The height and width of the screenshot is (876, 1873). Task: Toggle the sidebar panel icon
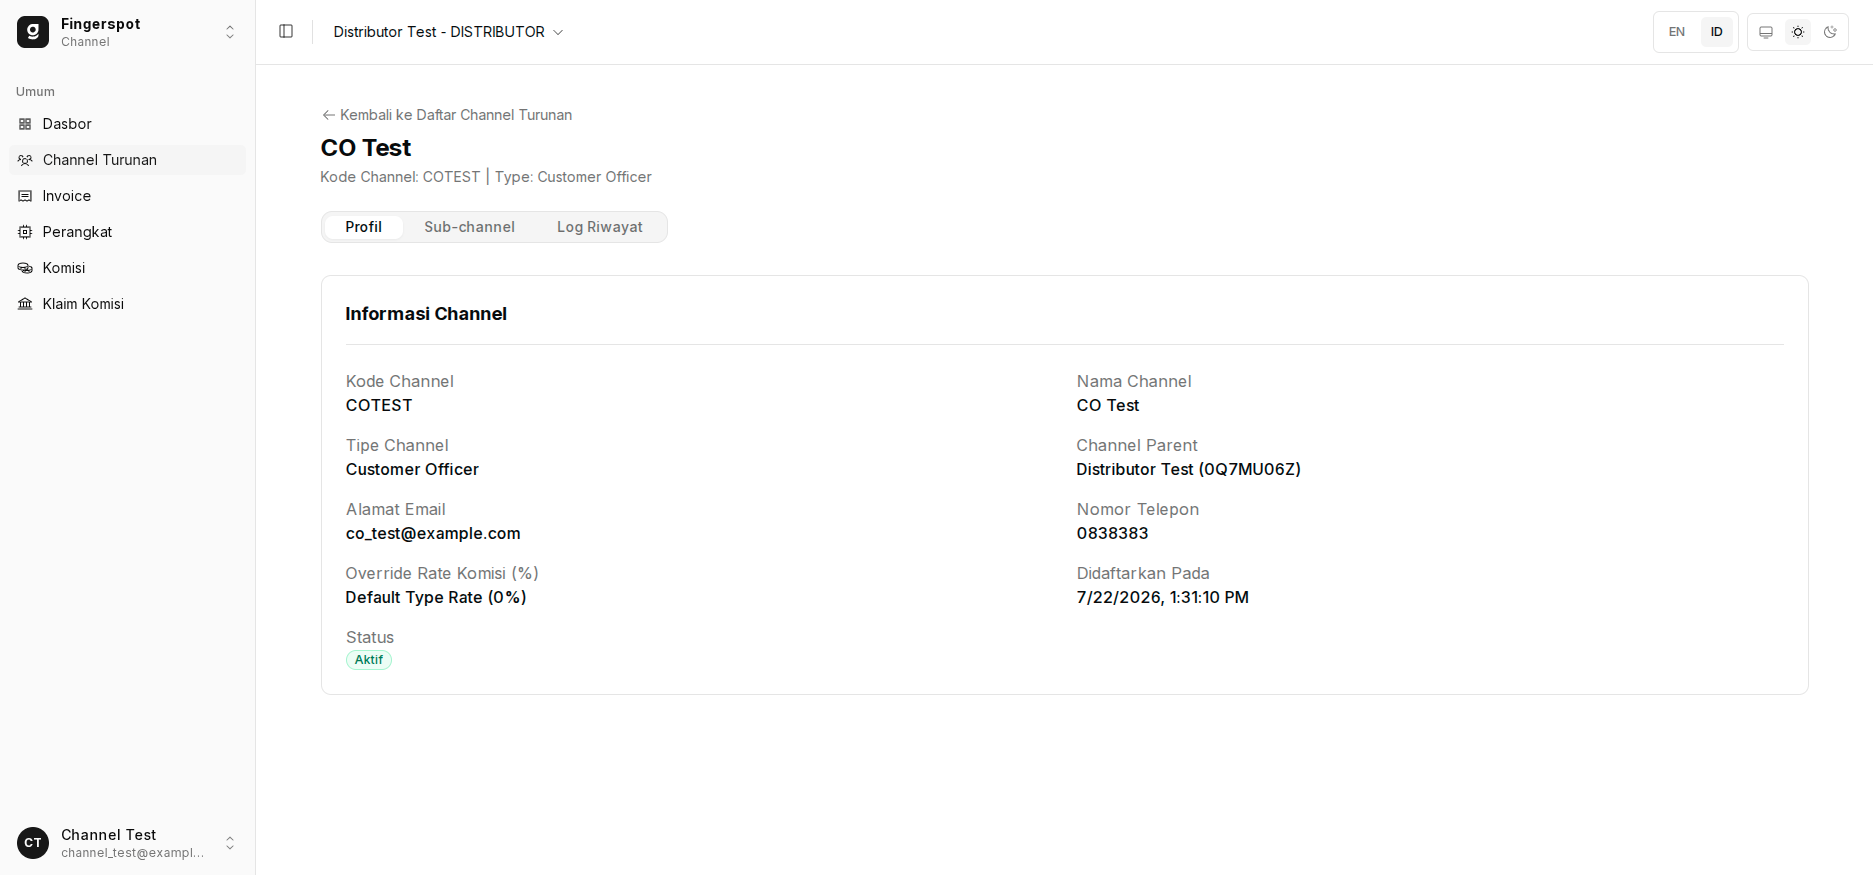tap(286, 32)
